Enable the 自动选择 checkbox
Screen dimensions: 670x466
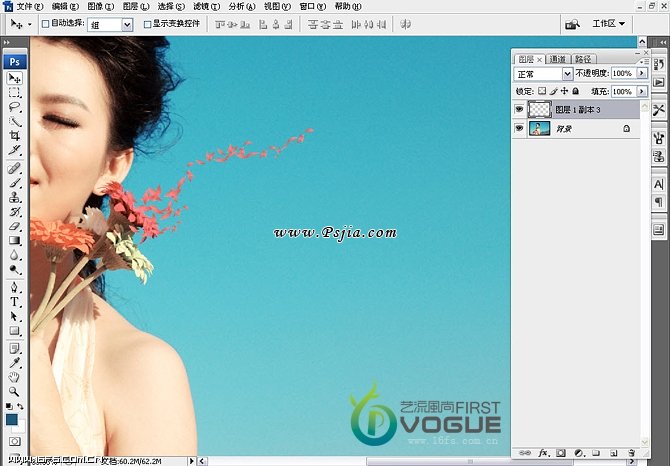coord(46,23)
